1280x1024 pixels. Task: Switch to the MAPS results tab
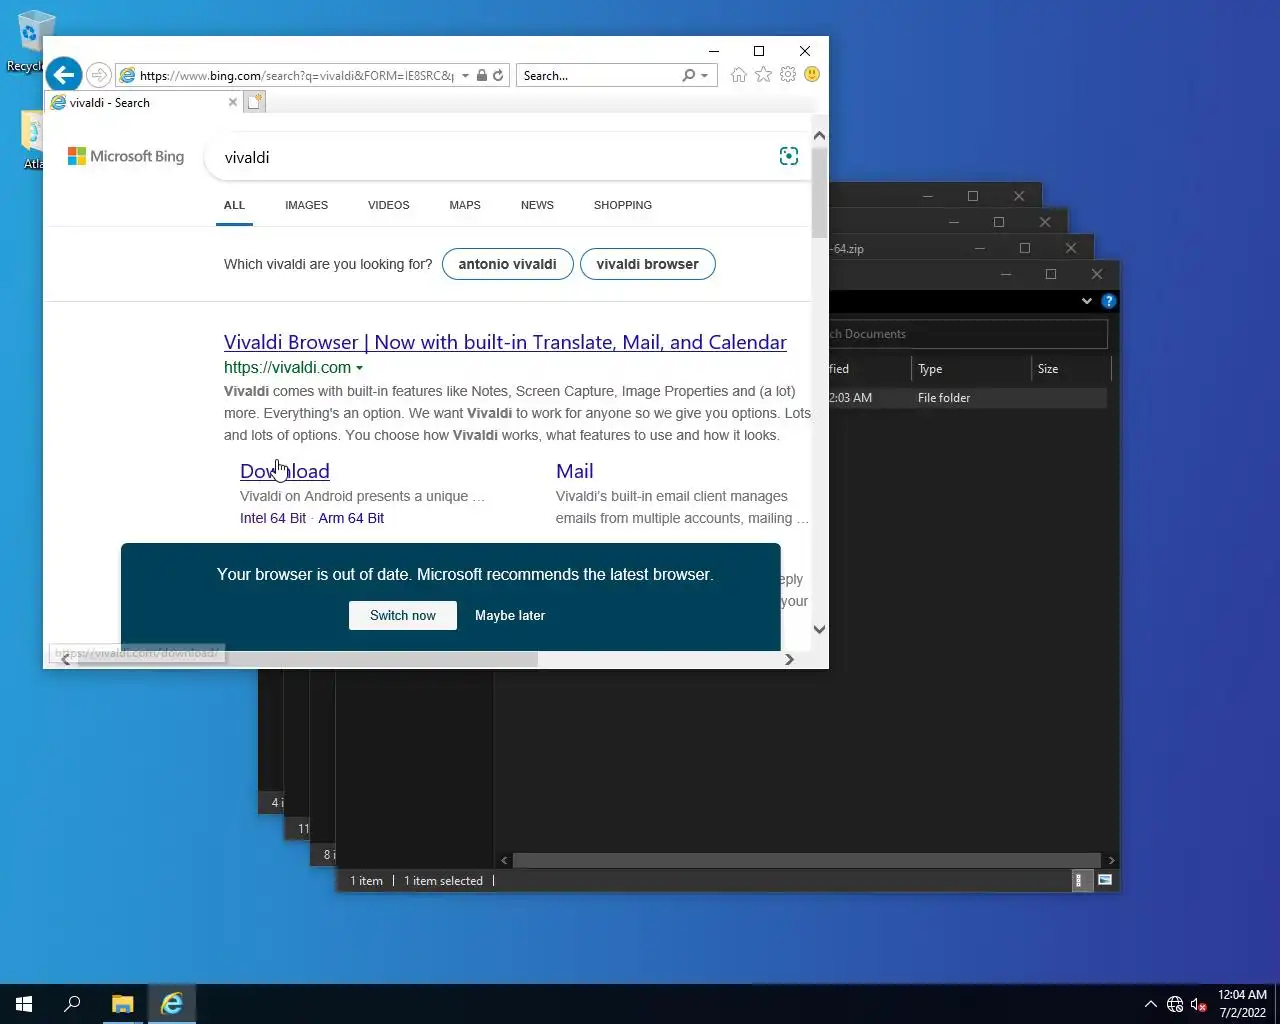coord(465,205)
